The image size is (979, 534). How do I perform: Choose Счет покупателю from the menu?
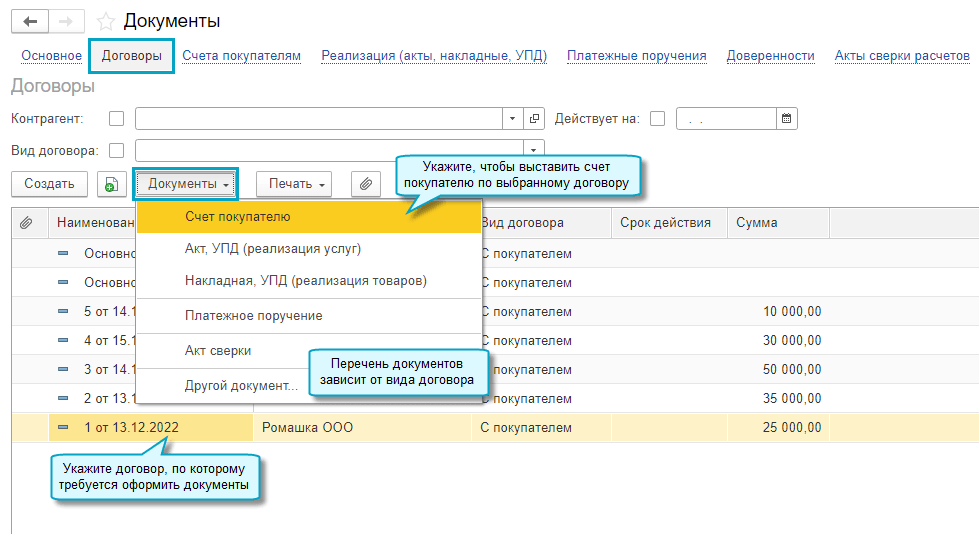pyautogui.click(x=238, y=217)
